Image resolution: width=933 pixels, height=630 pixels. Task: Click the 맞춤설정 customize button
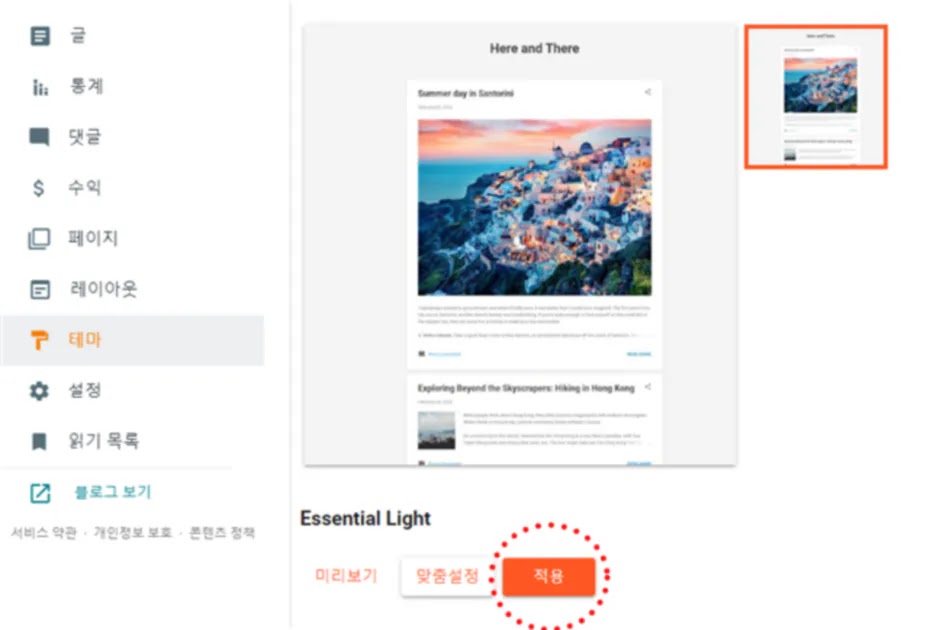[x=447, y=576]
